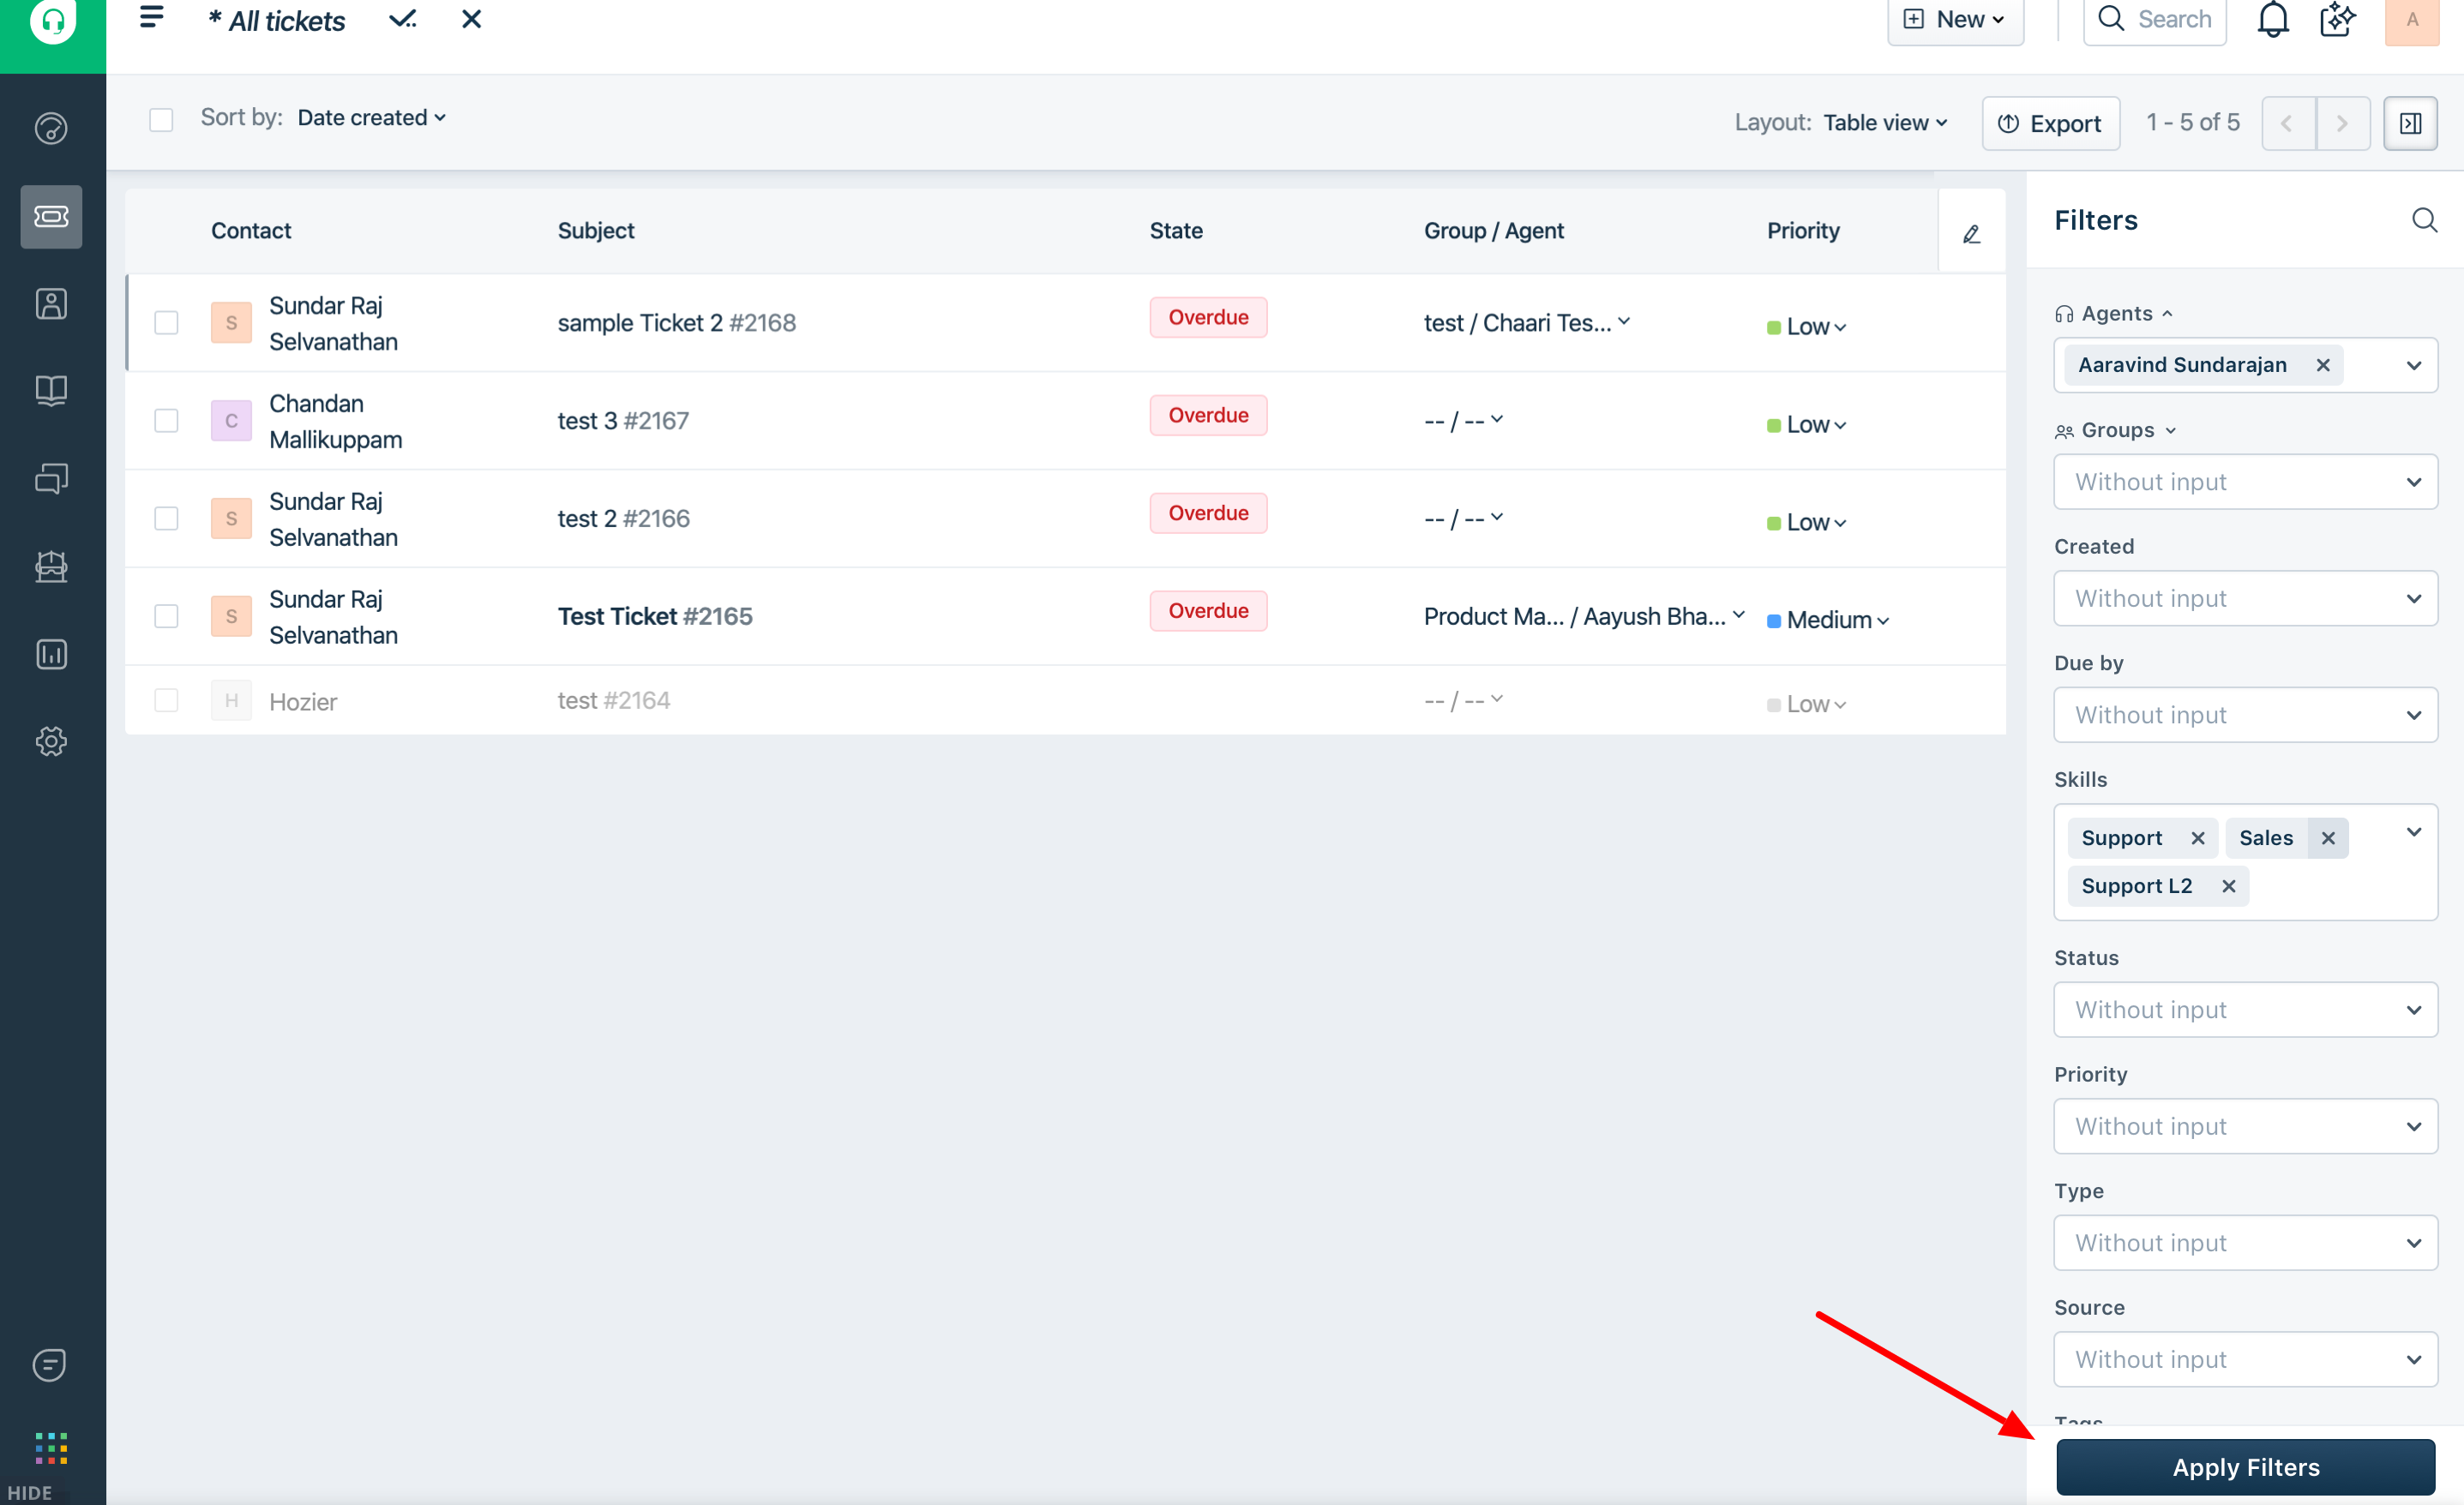Open the New menu in the header

click(1955, 20)
